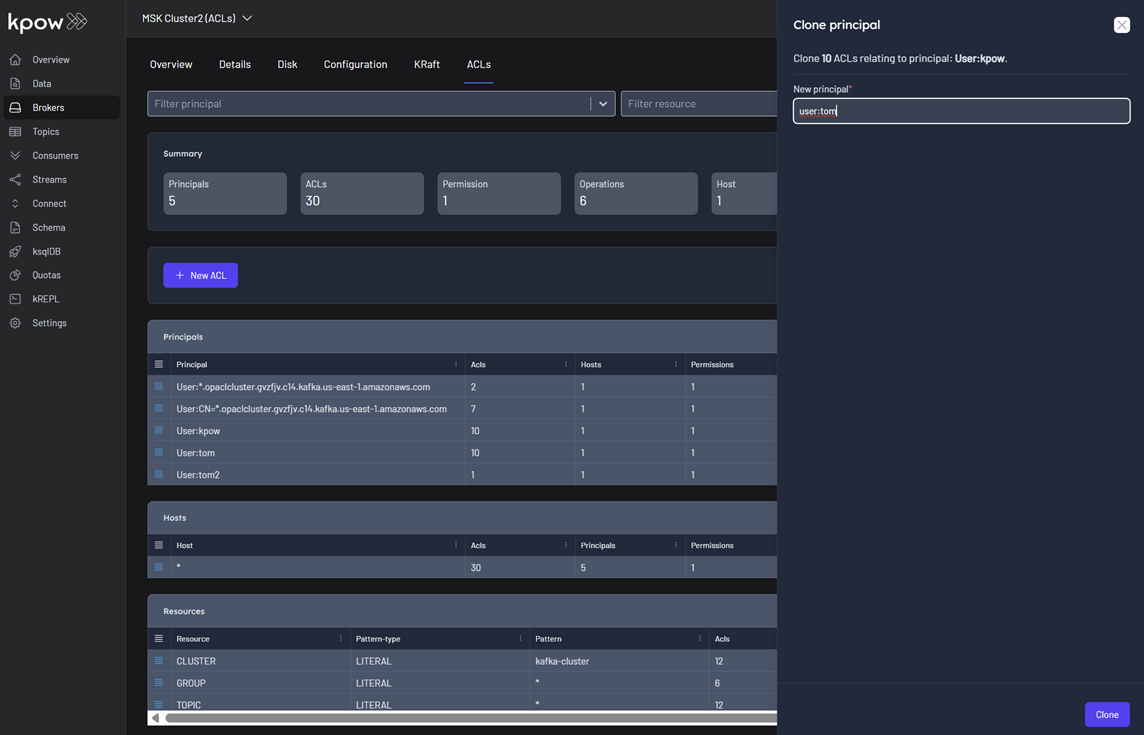The image size is (1144, 735).
Task: Switch to the Configuration tab
Action: pyautogui.click(x=355, y=65)
